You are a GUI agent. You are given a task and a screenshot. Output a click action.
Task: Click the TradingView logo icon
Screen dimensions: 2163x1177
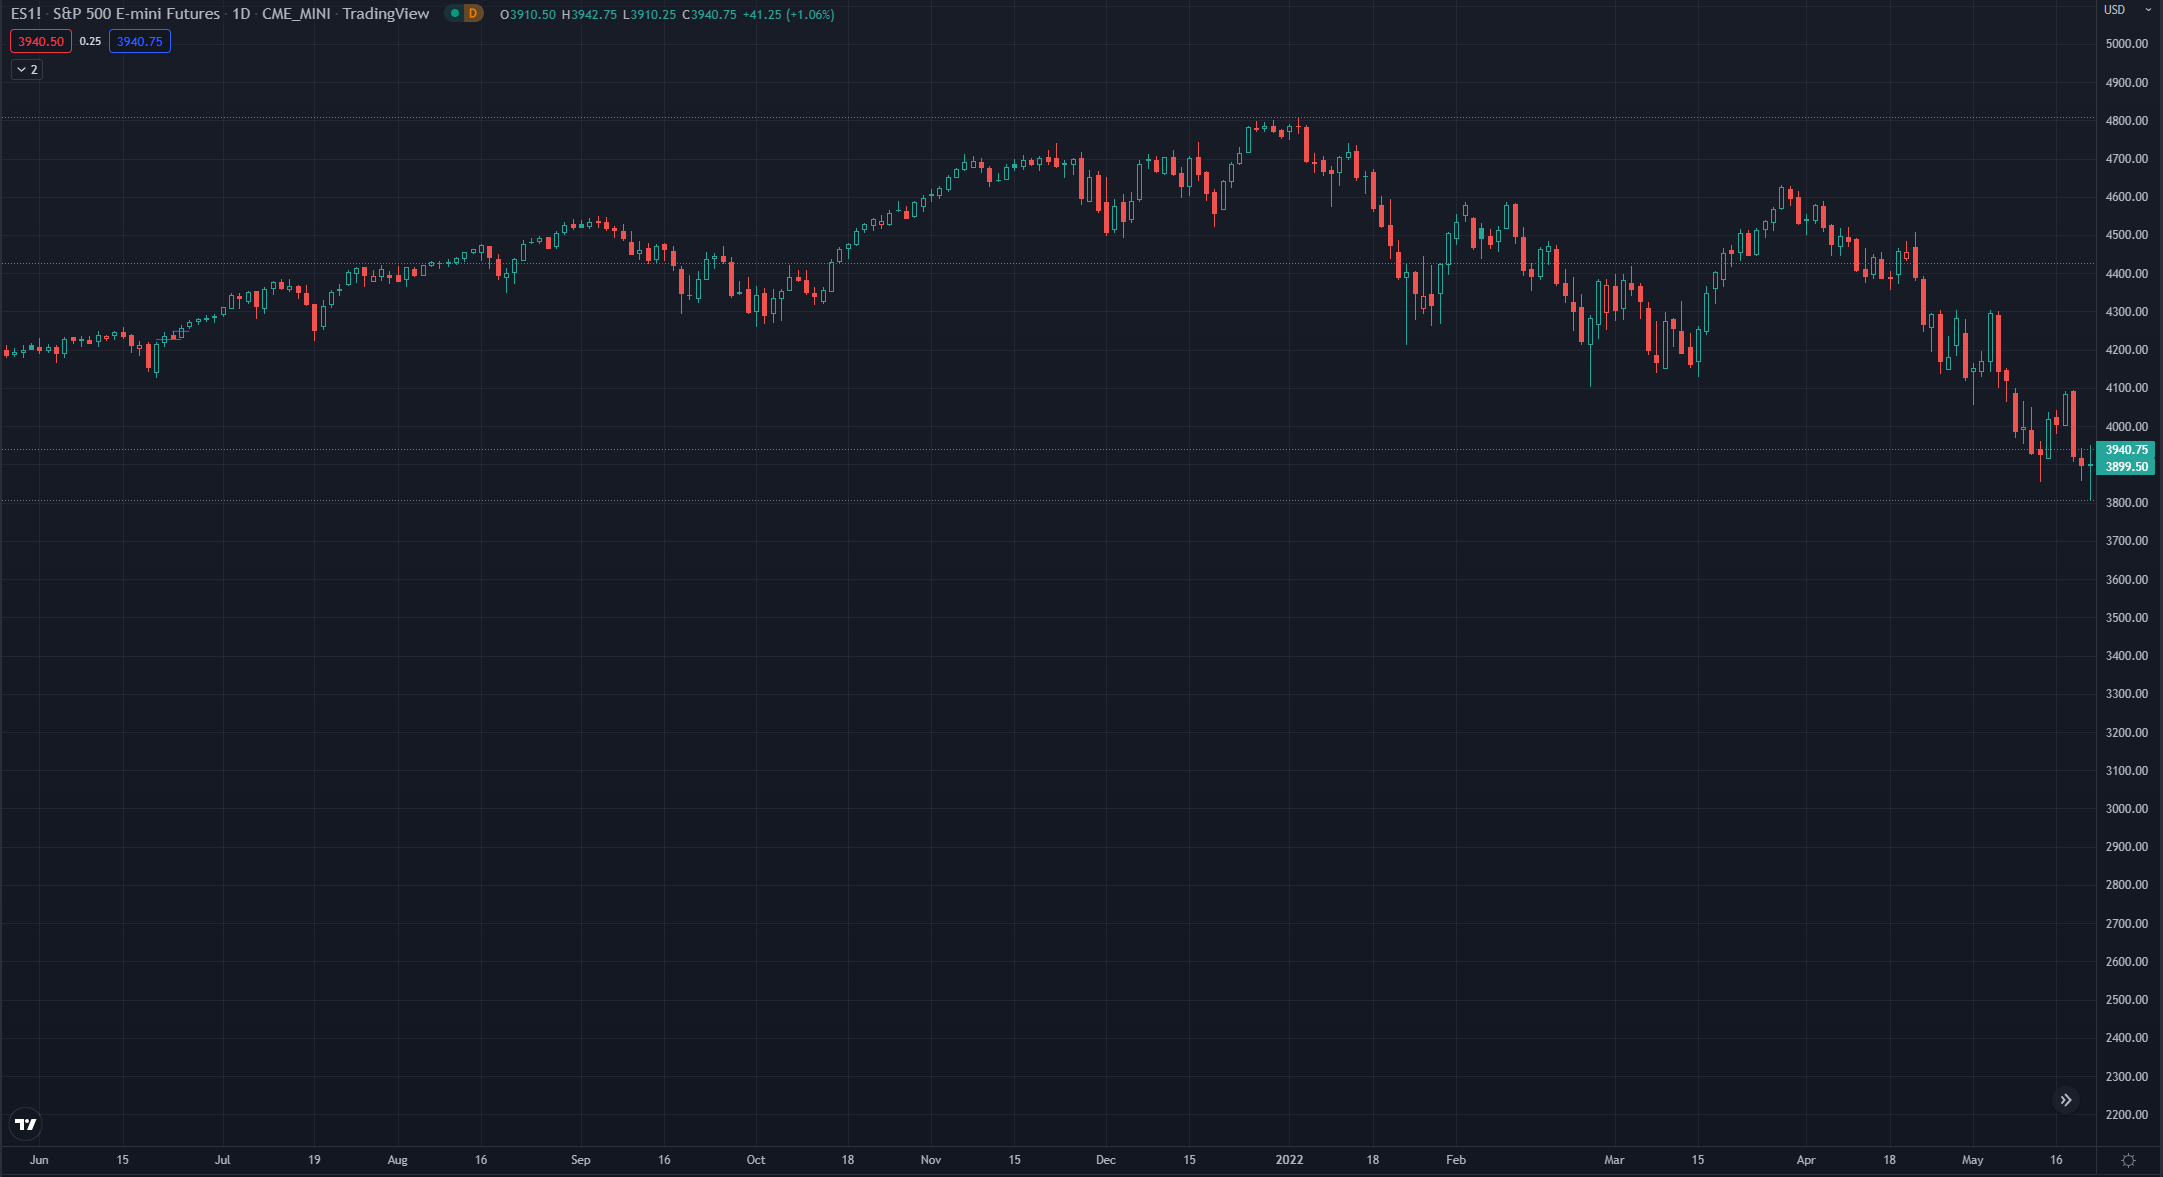click(26, 1124)
